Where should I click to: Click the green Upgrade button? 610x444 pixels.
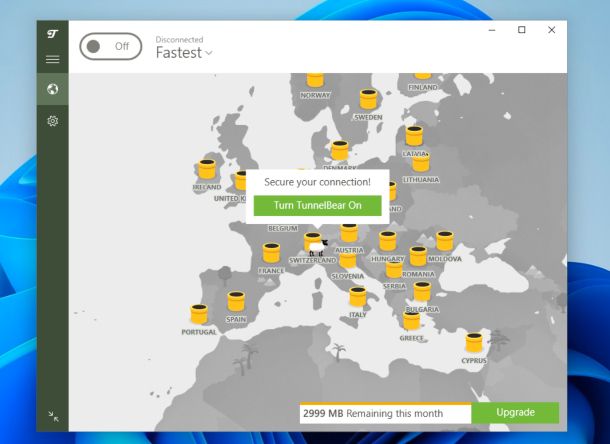click(x=515, y=412)
